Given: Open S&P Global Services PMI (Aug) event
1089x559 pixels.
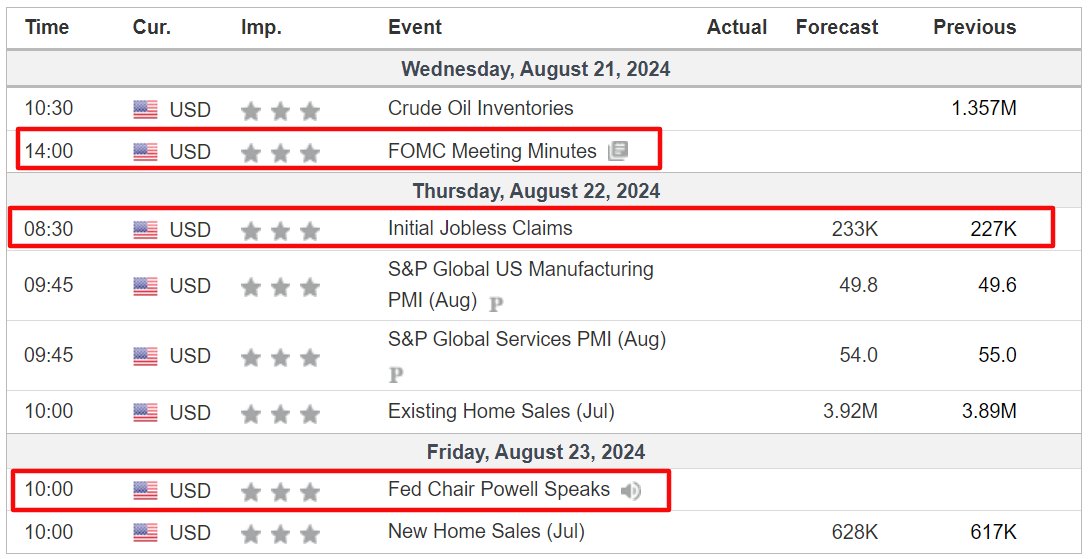Looking at the screenshot, I should (527, 340).
